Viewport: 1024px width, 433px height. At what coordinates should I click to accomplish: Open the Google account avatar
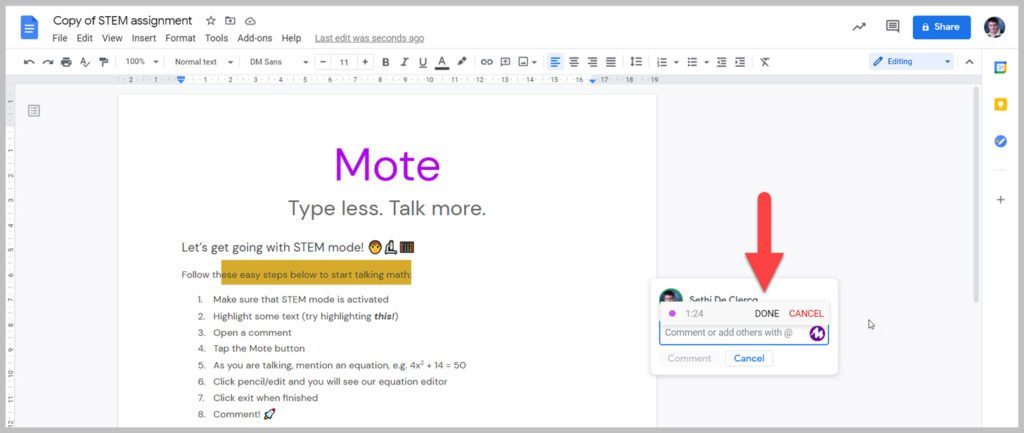tap(995, 27)
